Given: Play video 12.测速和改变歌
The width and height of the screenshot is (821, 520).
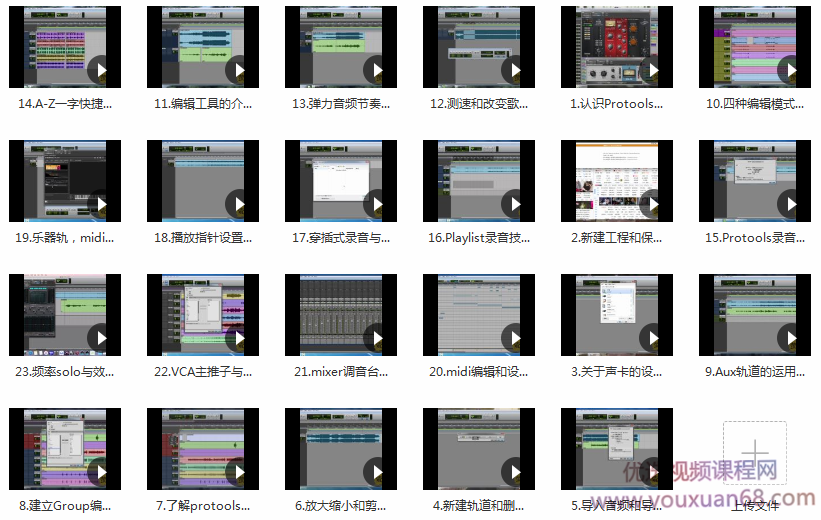Looking at the screenshot, I should coord(513,69).
